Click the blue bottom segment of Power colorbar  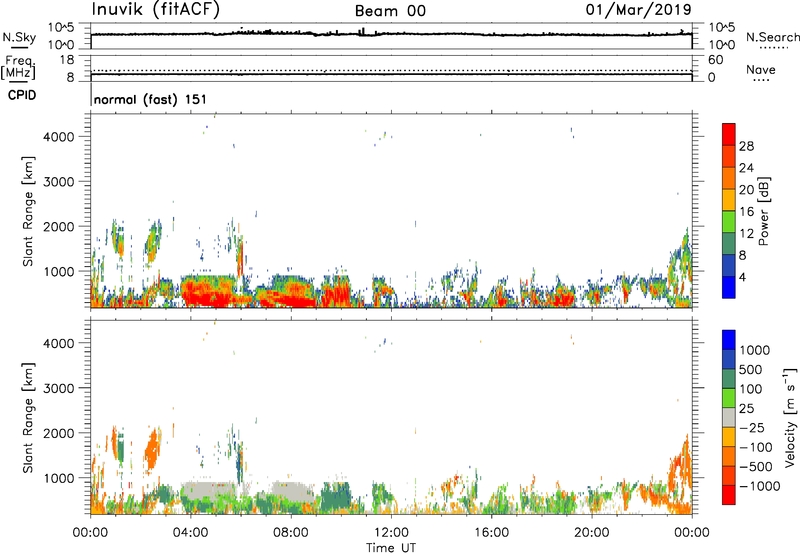pos(729,287)
